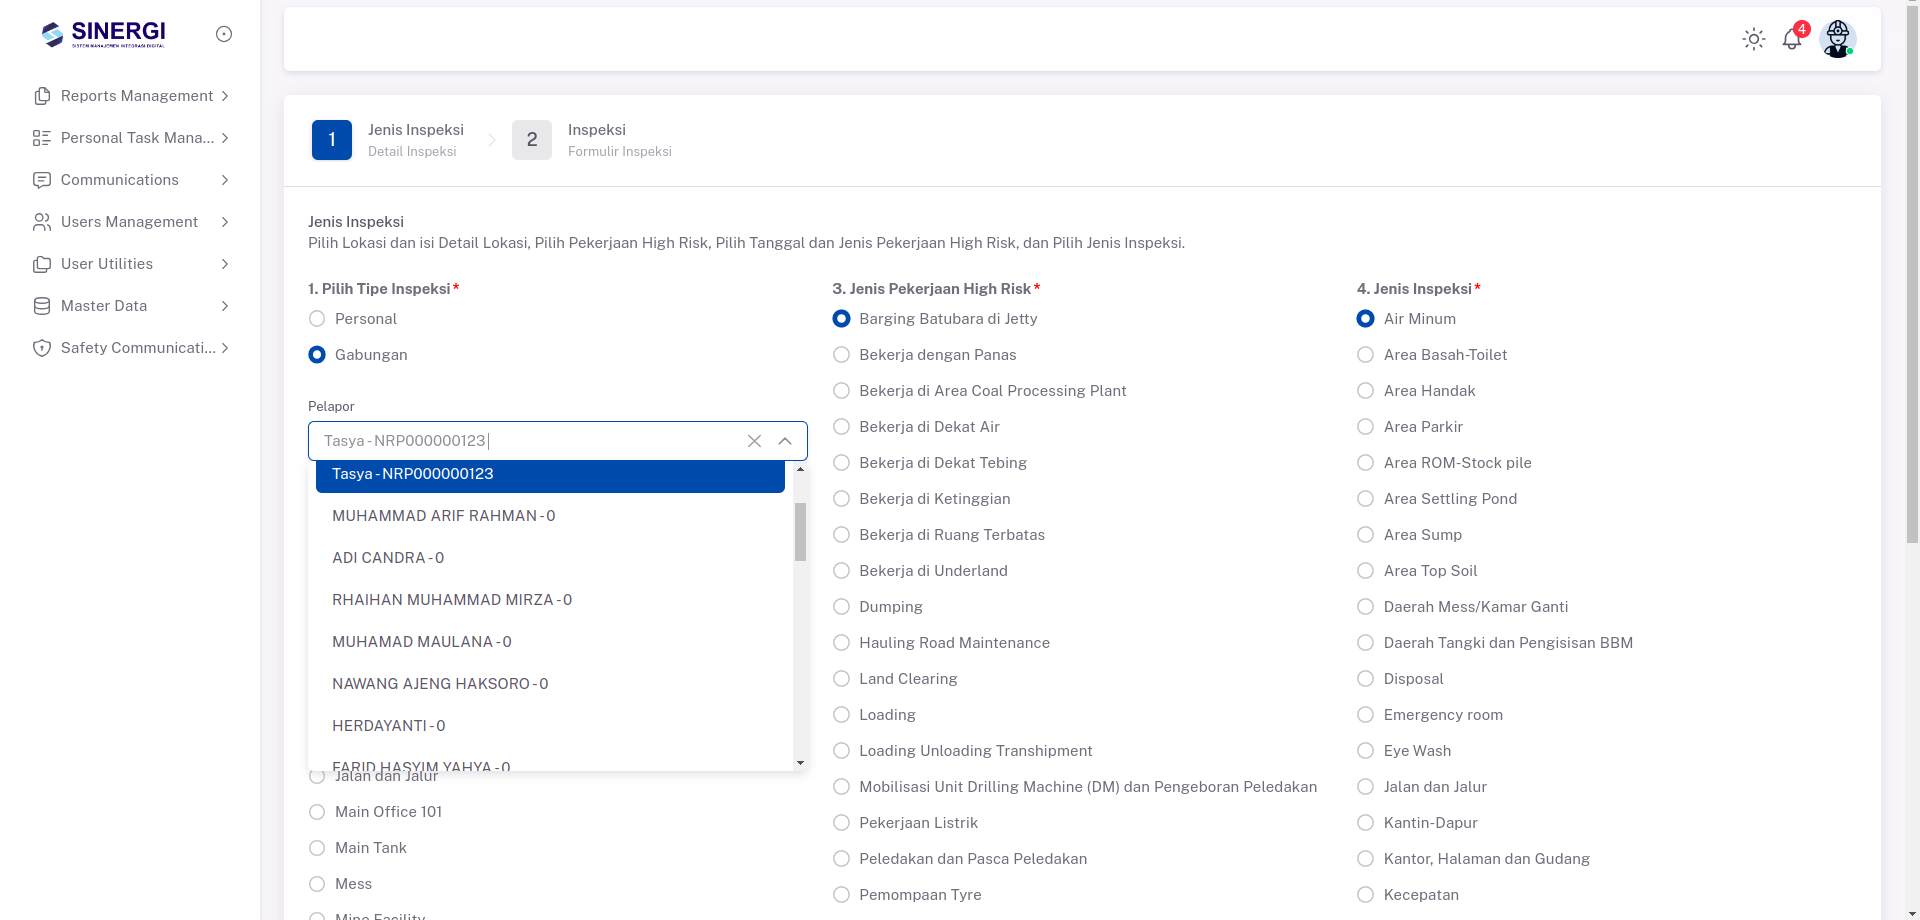Choose Pekerjaan Listrik radio
The width and height of the screenshot is (1920, 920).
pos(841,823)
